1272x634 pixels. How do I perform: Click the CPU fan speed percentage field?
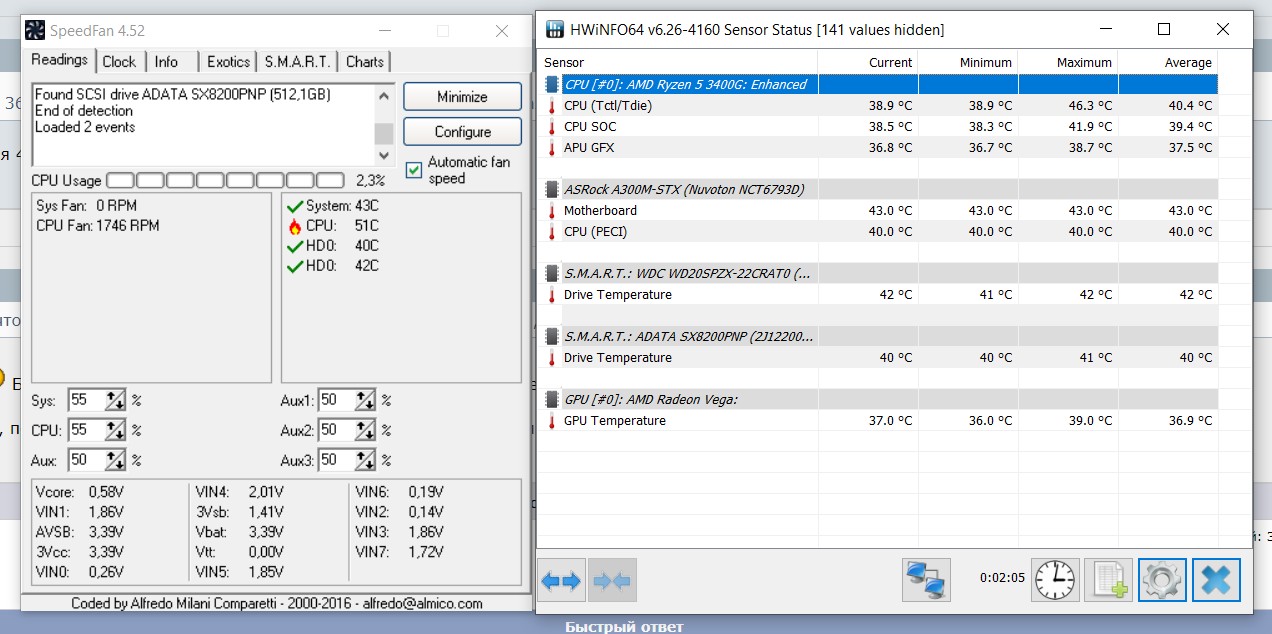point(85,430)
